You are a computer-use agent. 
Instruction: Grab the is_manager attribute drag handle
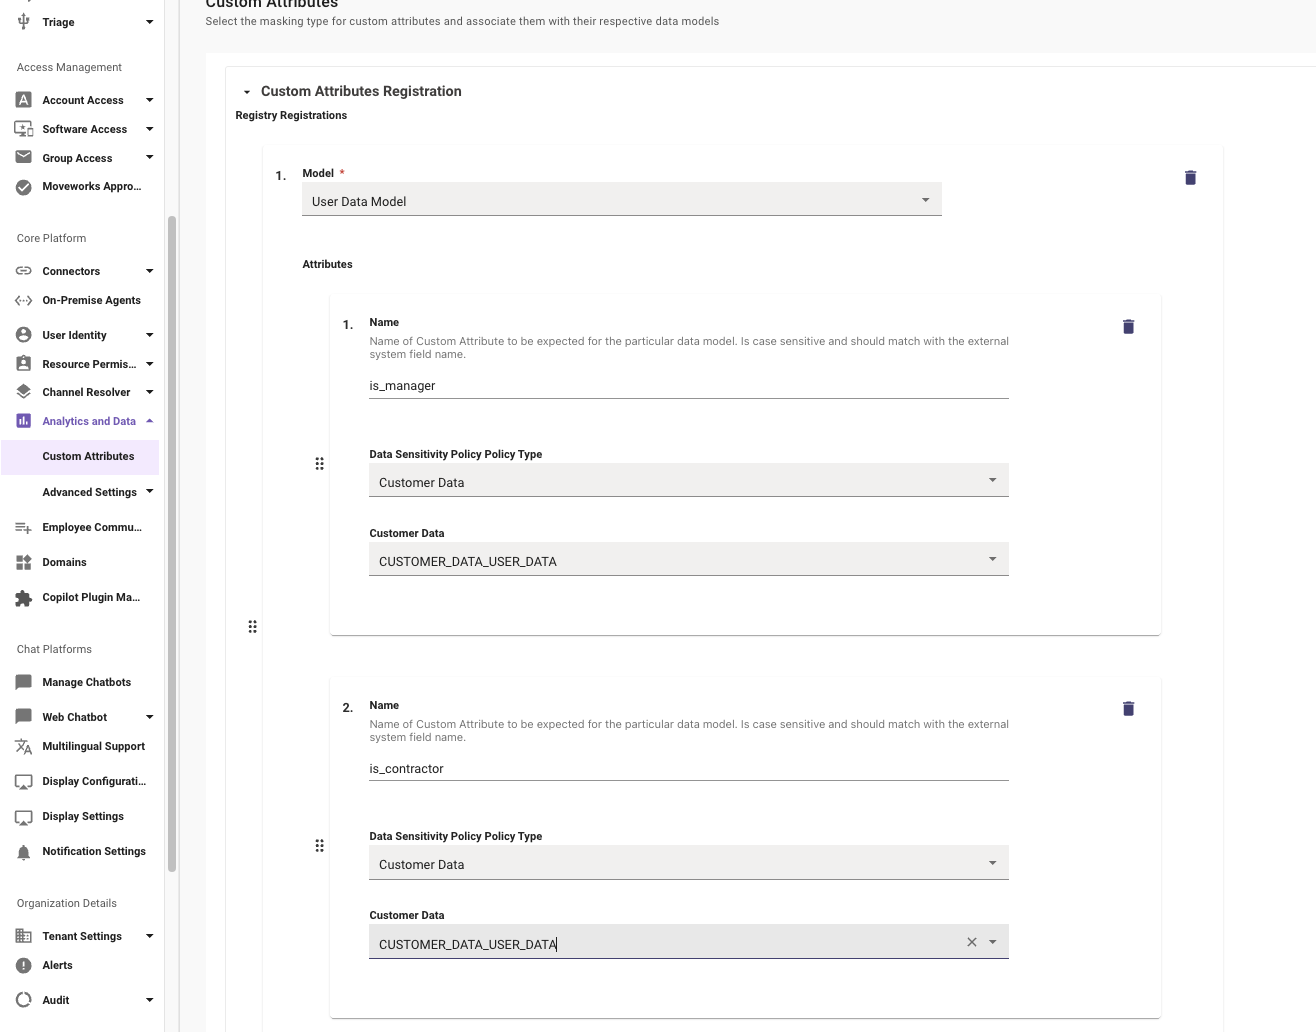(319, 463)
